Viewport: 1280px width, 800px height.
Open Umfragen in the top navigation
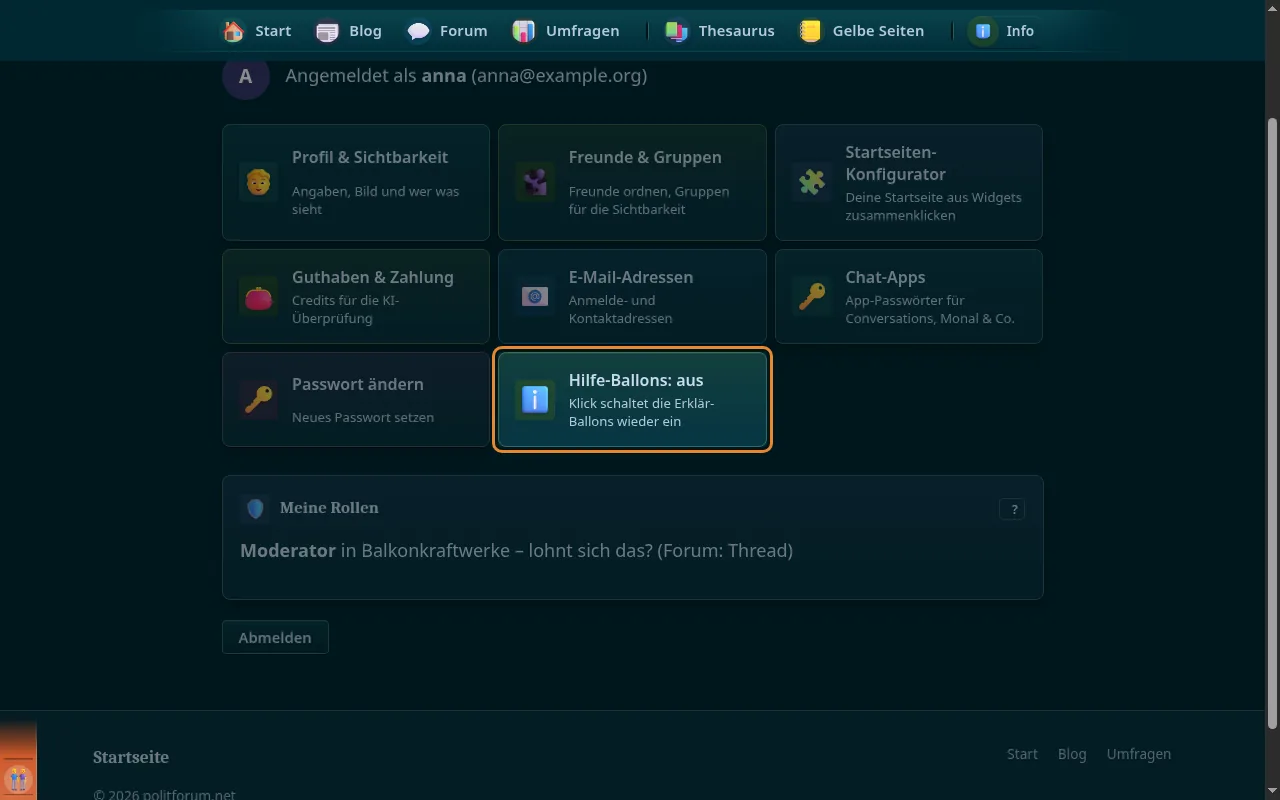582,31
